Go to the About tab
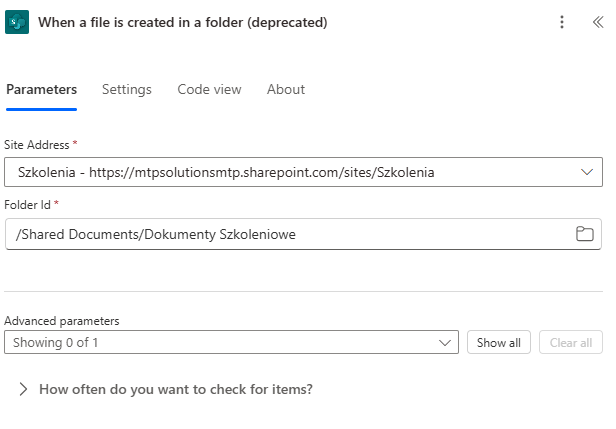 pyautogui.click(x=286, y=90)
